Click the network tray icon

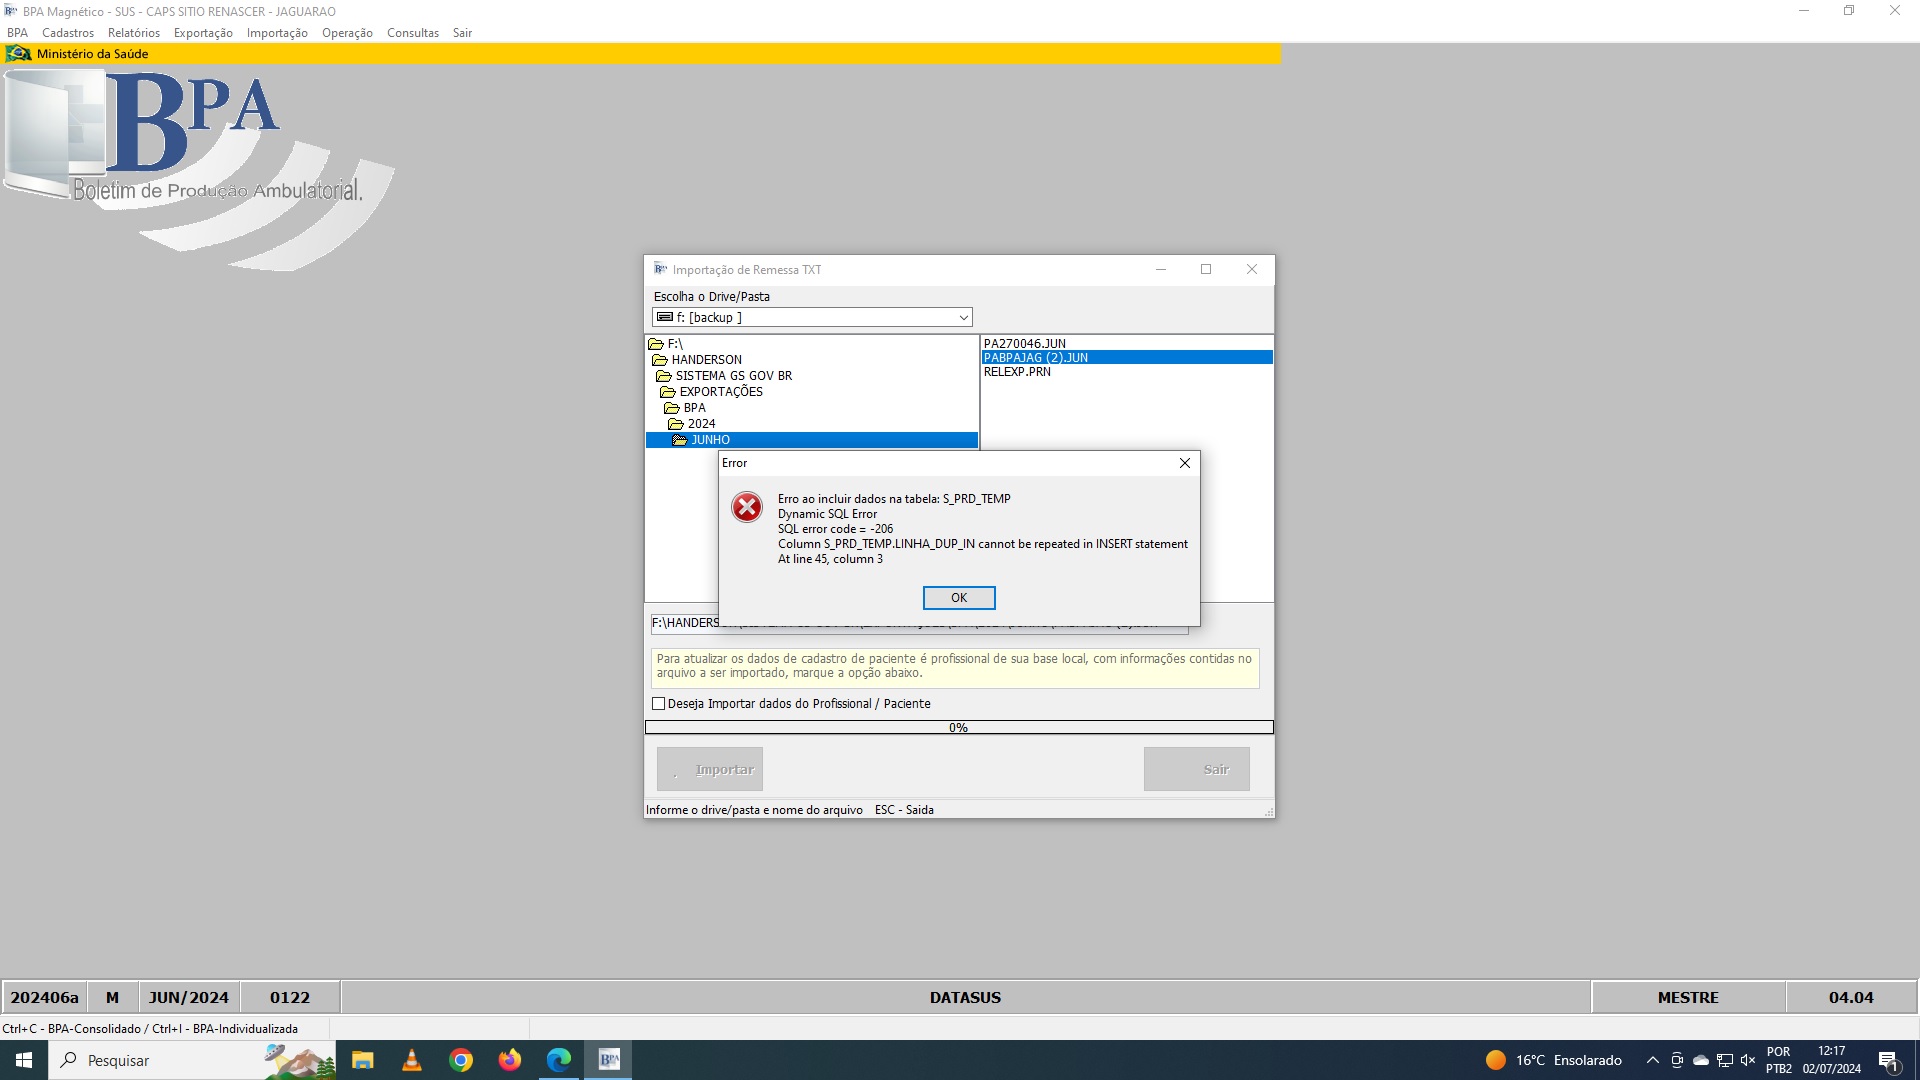coord(1725,1060)
